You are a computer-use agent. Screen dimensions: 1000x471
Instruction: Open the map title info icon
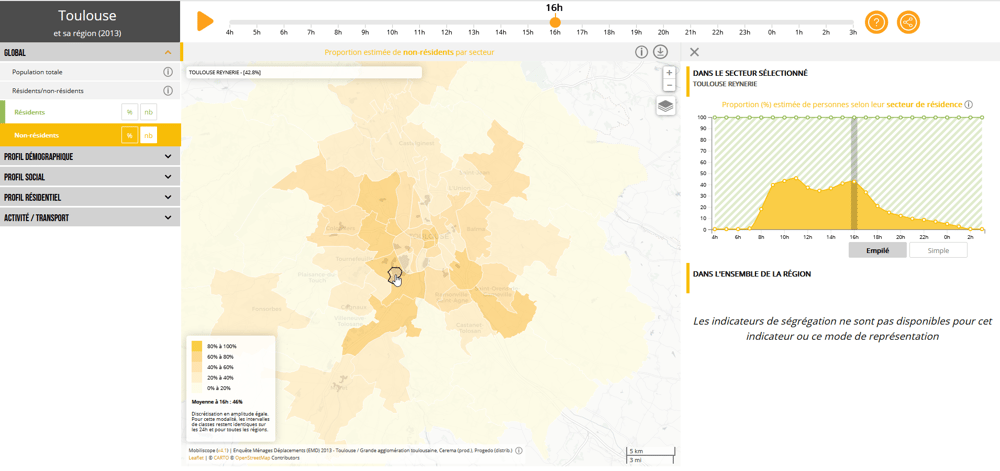pyautogui.click(x=642, y=52)
